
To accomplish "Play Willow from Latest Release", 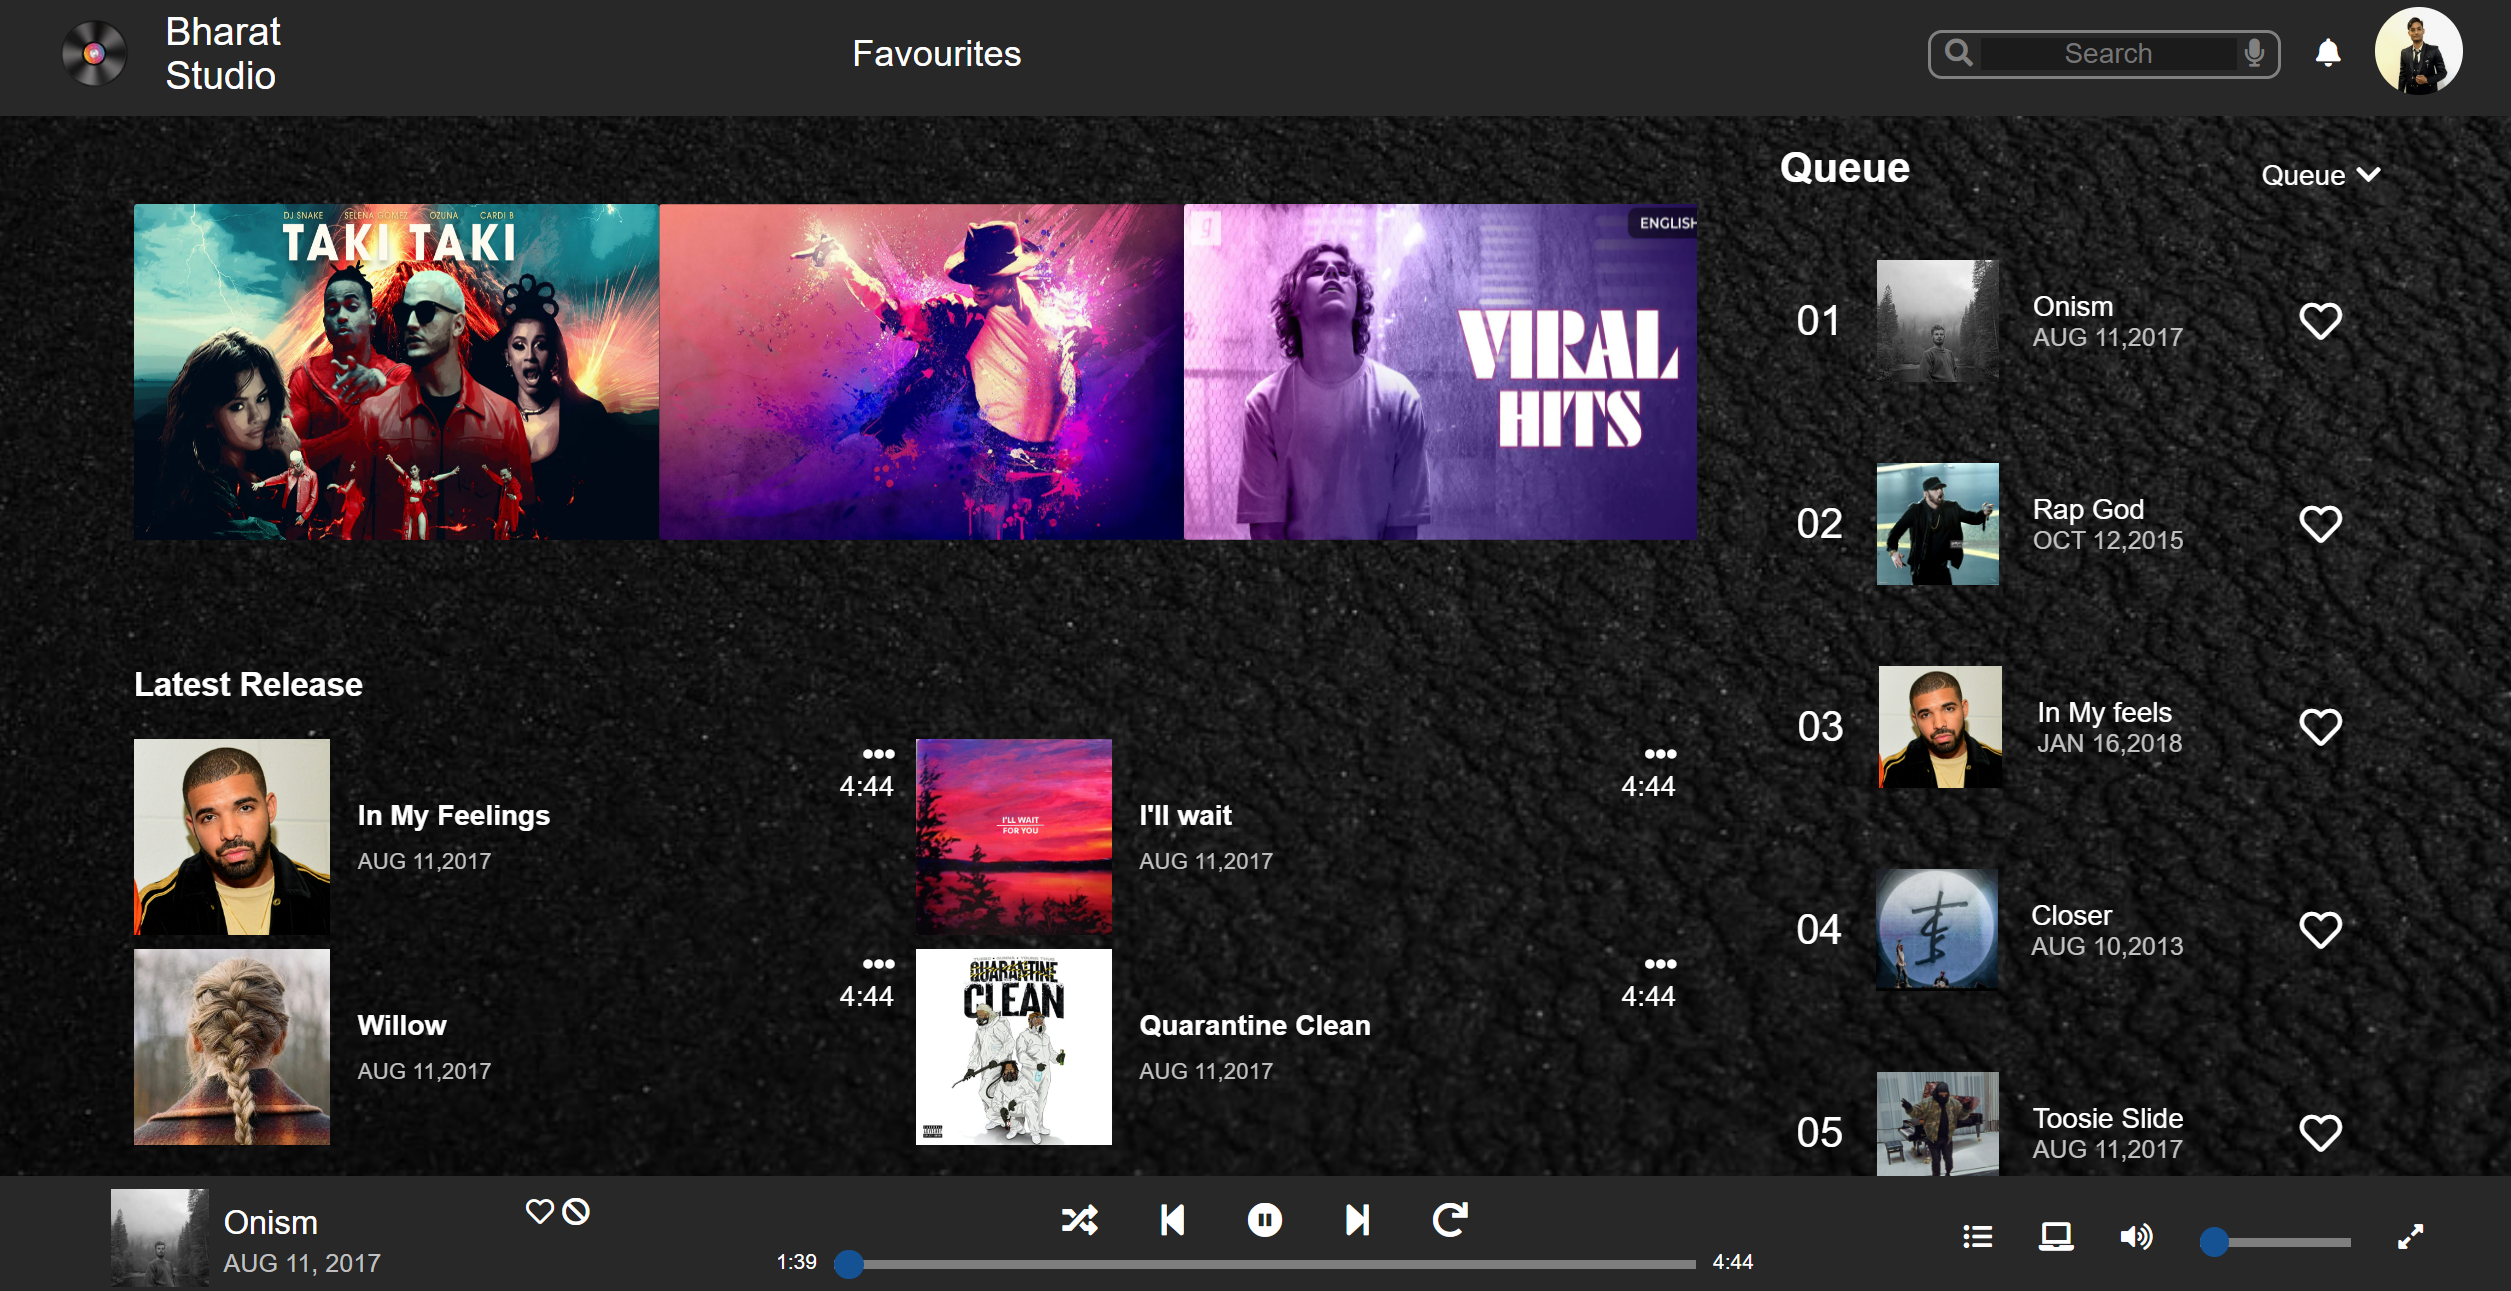I will coord(402,1025).
